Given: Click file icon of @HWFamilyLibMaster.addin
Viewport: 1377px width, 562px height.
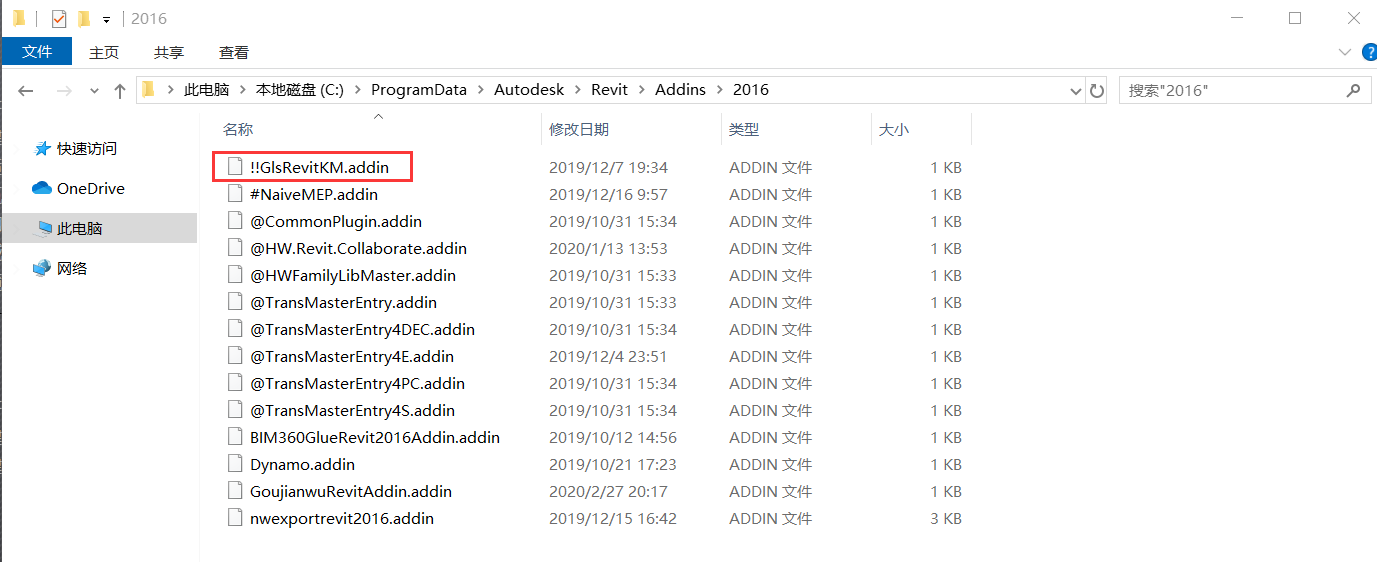Looking at the screenshot, I should click(x=235, y=275).
